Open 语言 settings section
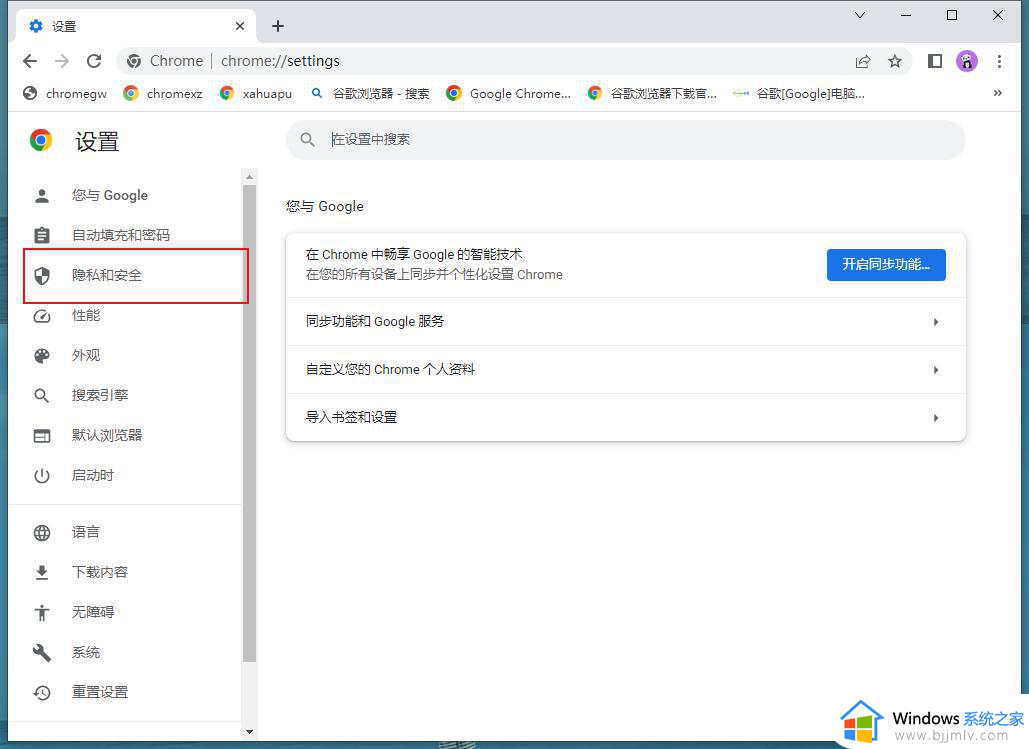This screenshot has height=749, width=1029. (125, 532)
